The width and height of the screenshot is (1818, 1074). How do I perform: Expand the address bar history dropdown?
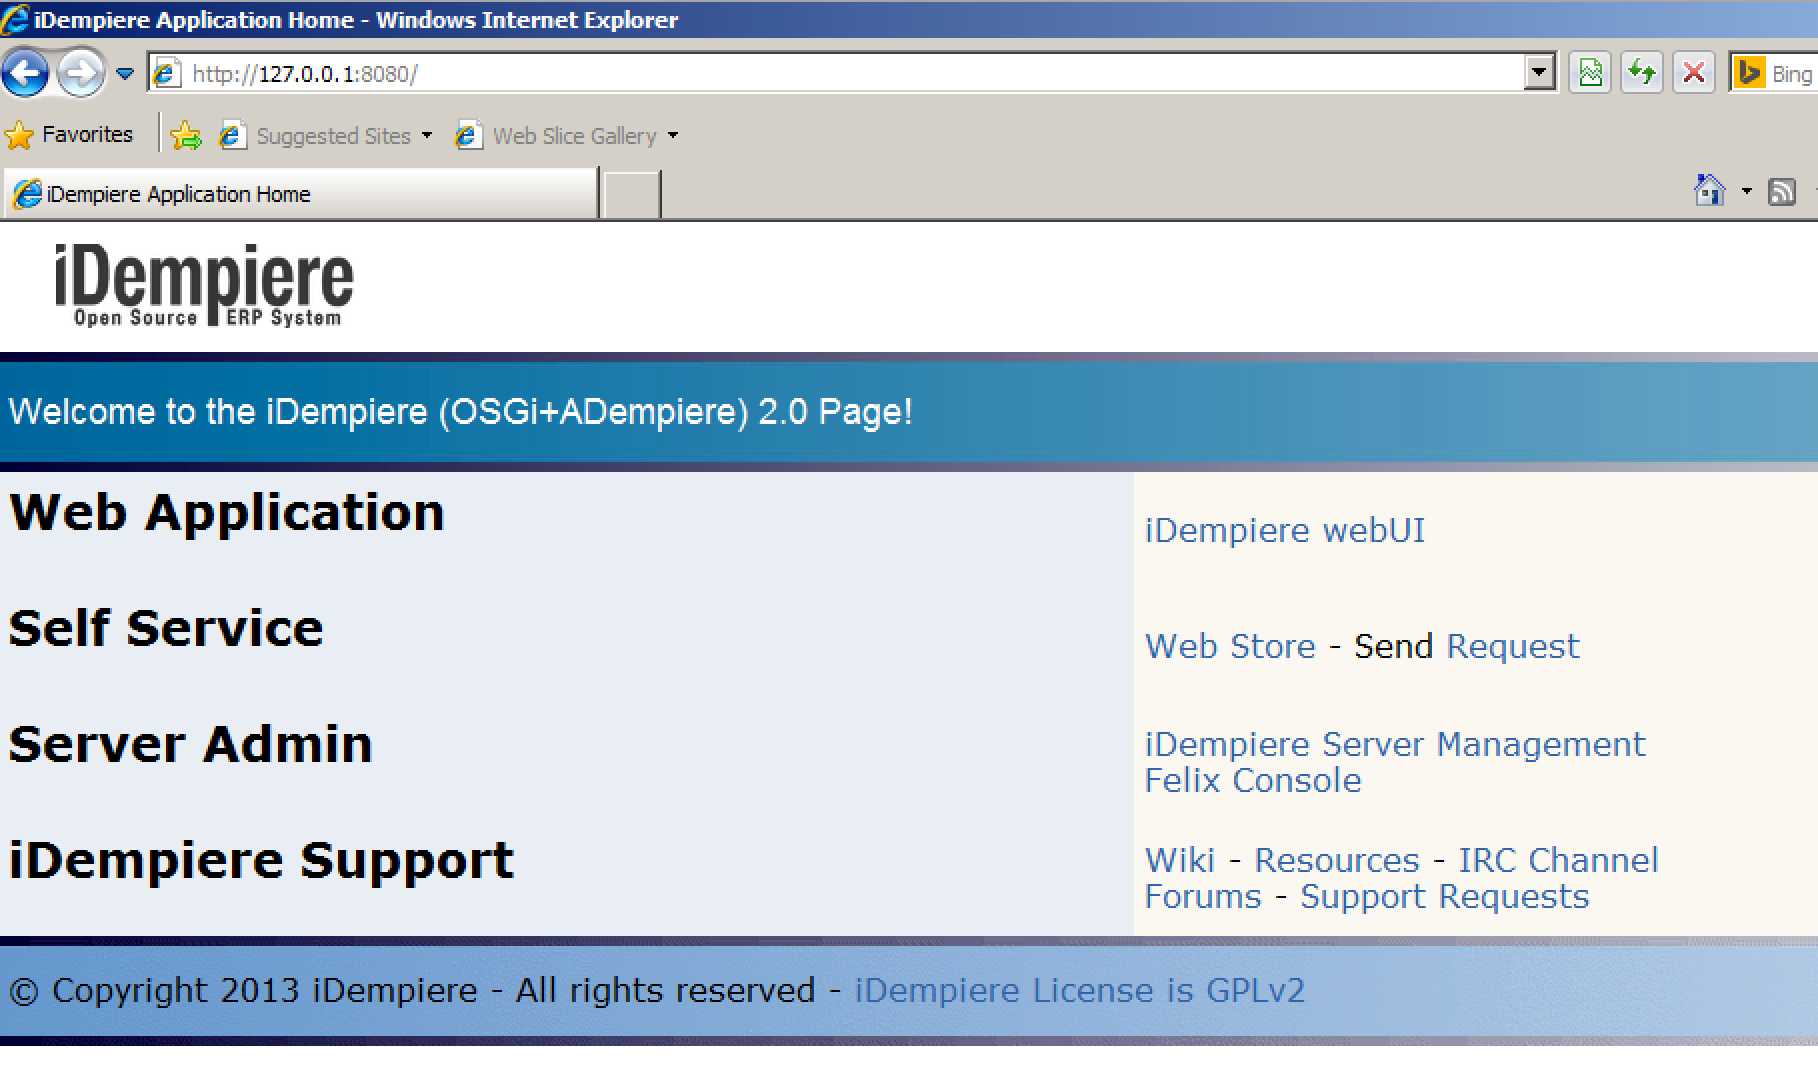(x=1540, y=73)
